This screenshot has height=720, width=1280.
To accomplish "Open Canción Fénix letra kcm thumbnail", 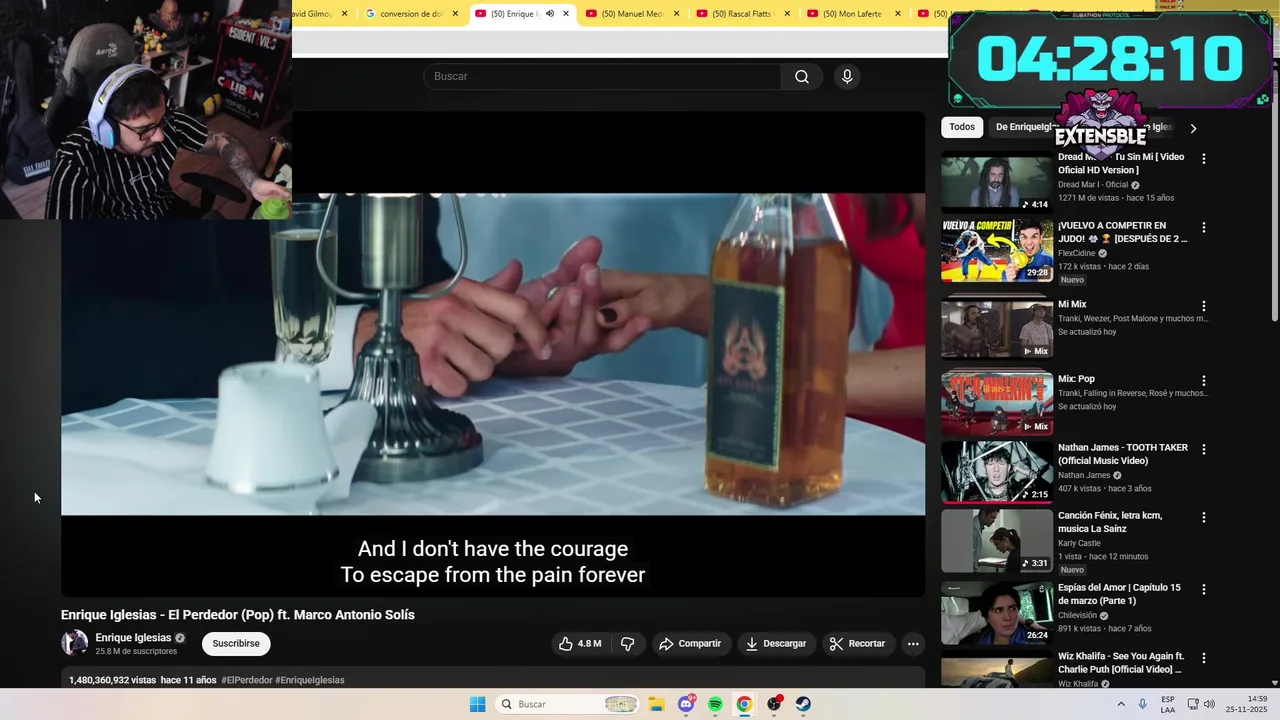I will pos(997,540).
